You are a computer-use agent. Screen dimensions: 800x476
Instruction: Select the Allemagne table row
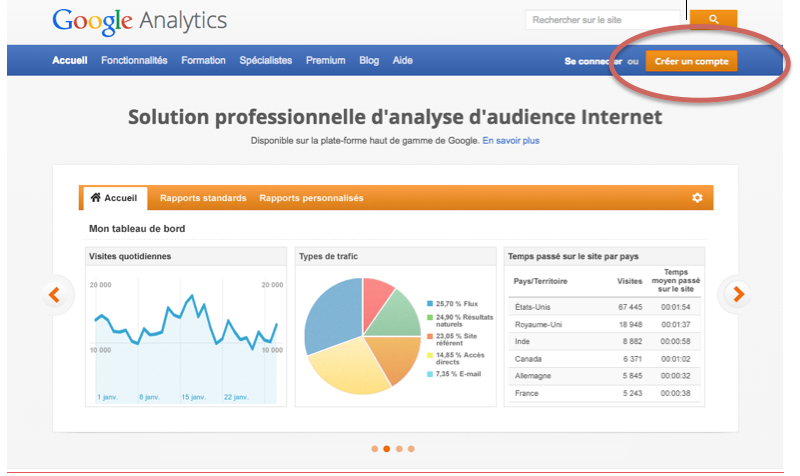[x=604, y=375]
